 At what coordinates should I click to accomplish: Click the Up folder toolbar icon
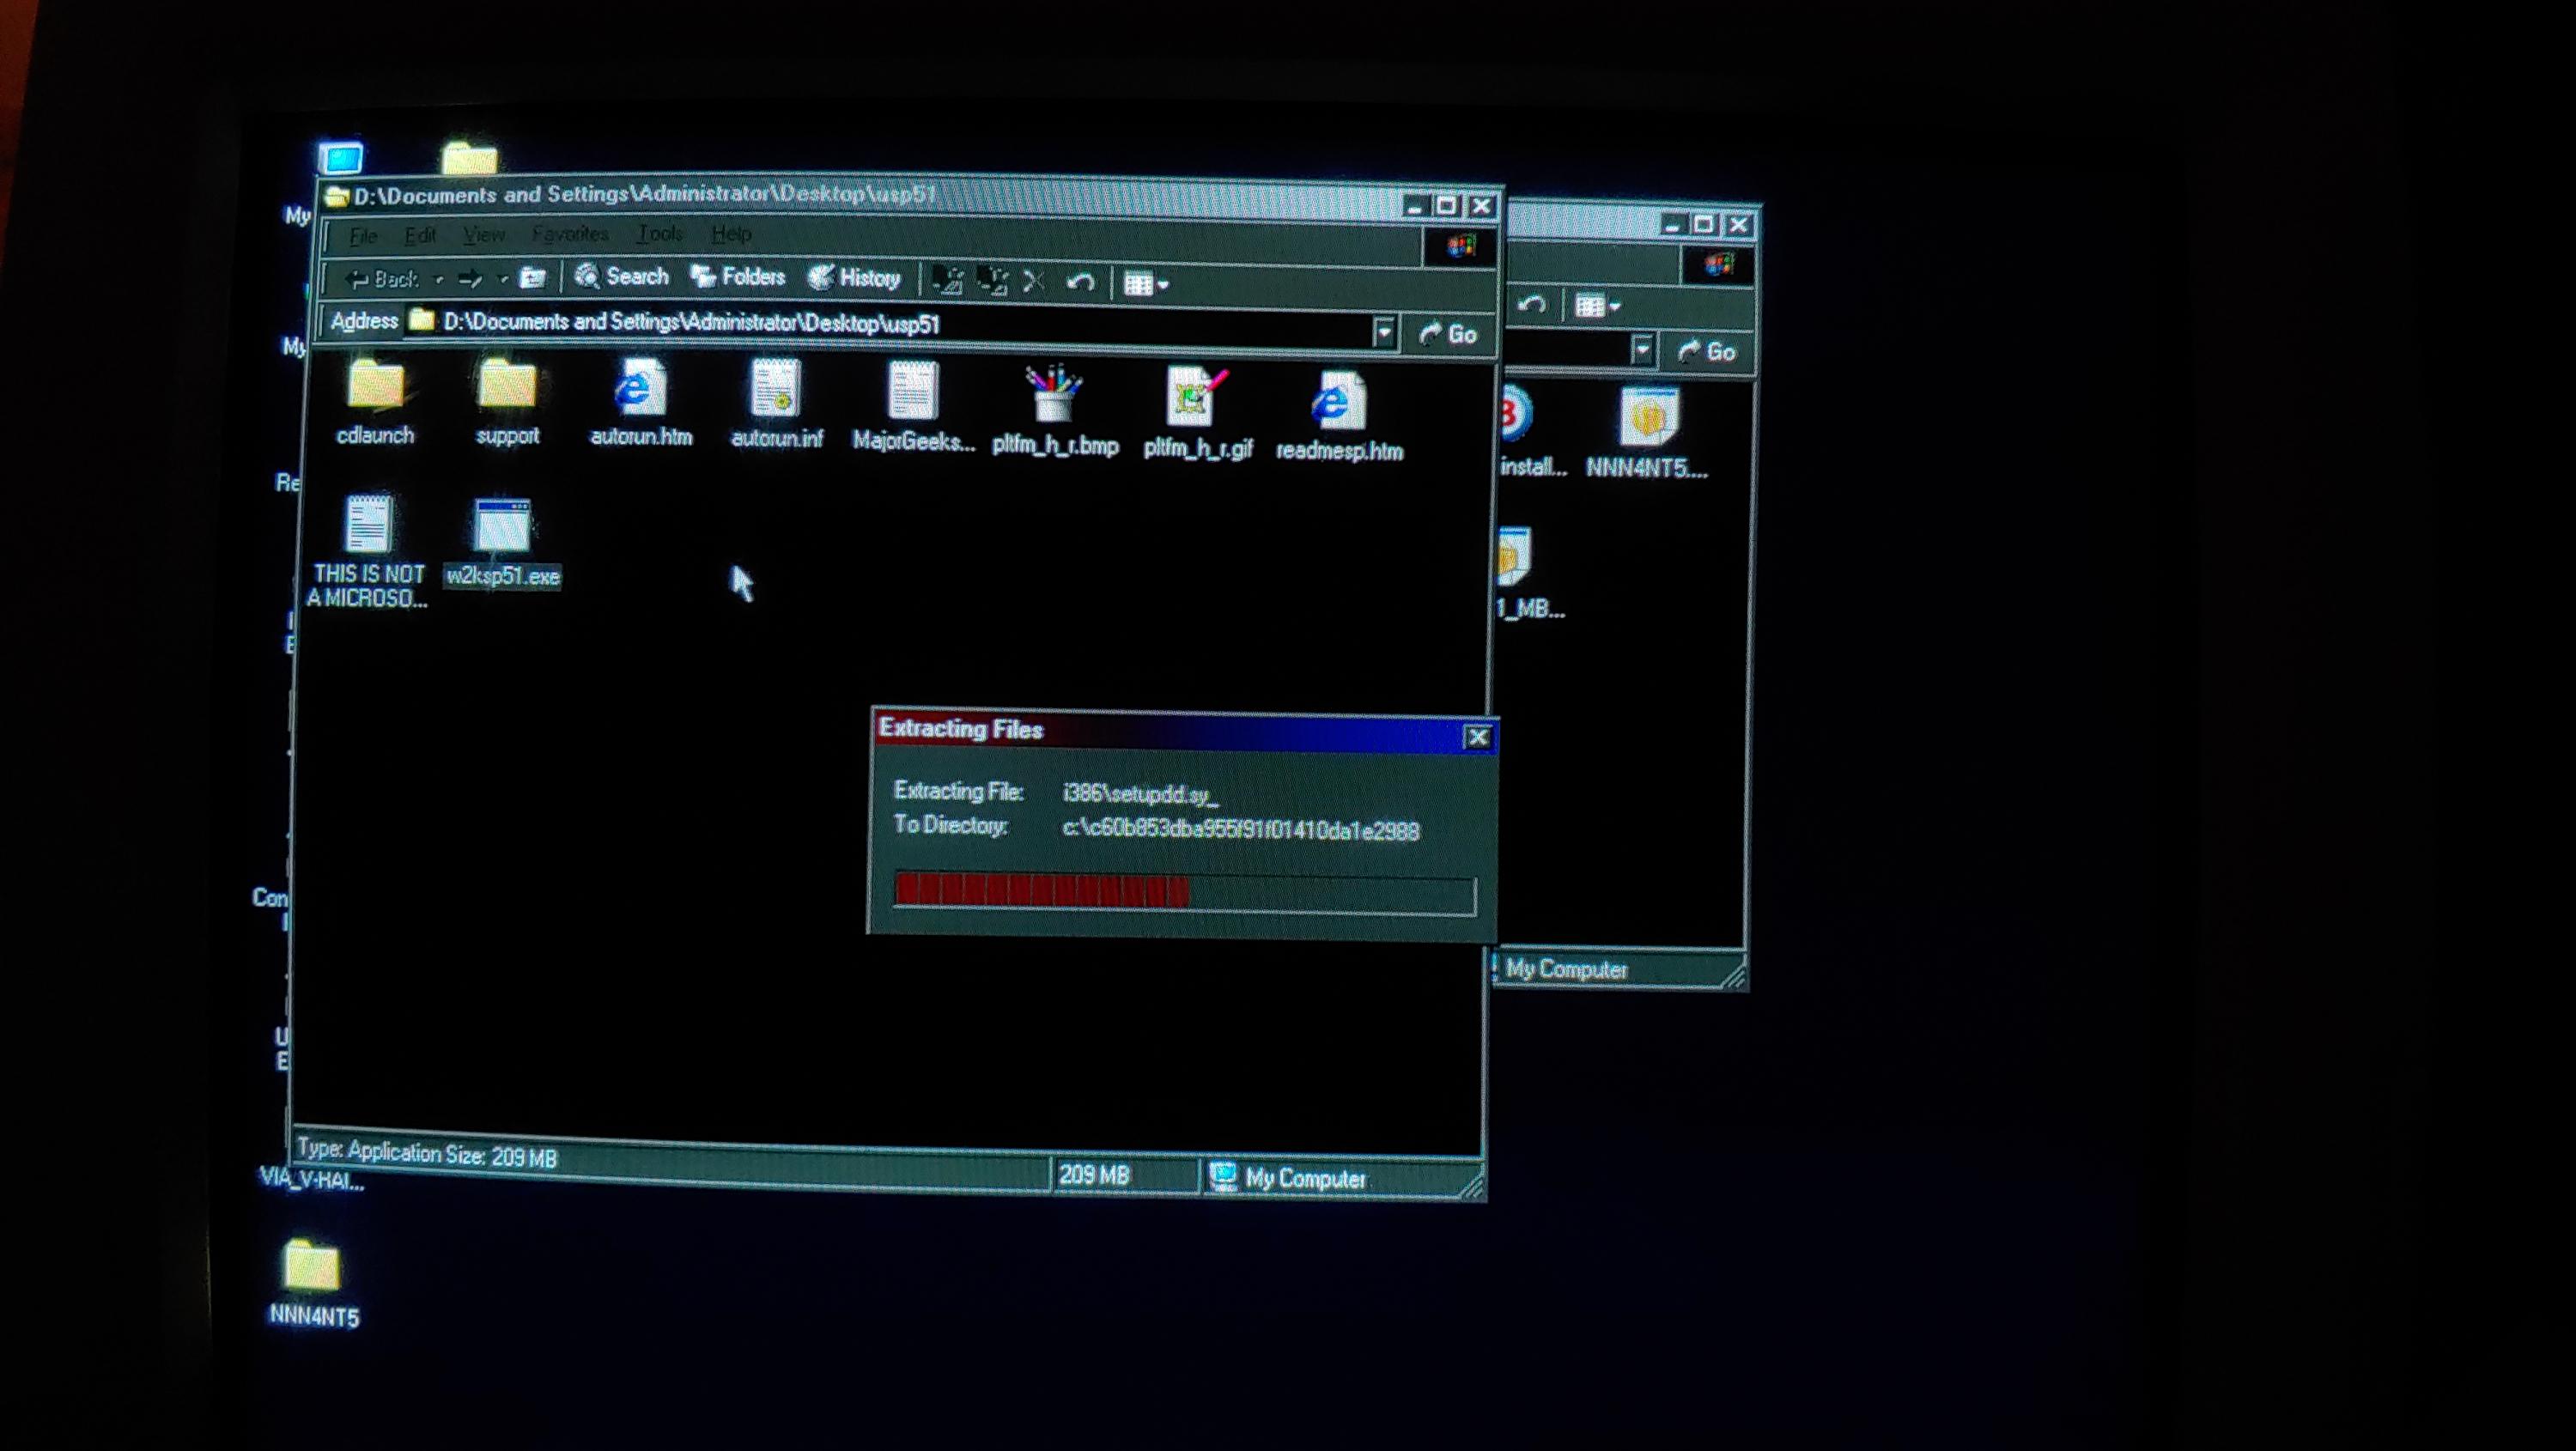(x=532, y=279)
